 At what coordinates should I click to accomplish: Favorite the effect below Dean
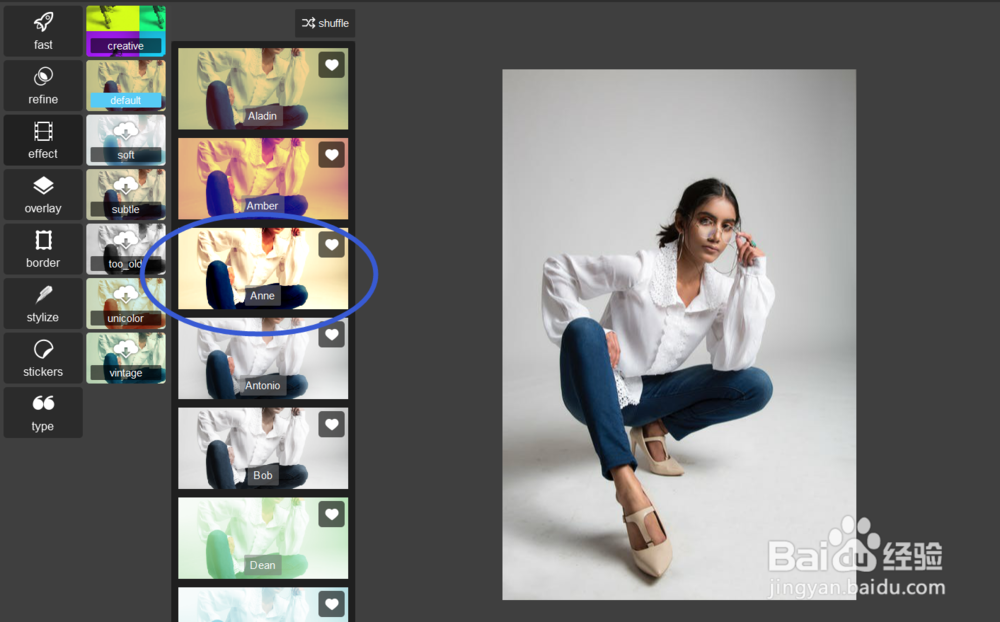coord(332,604)
